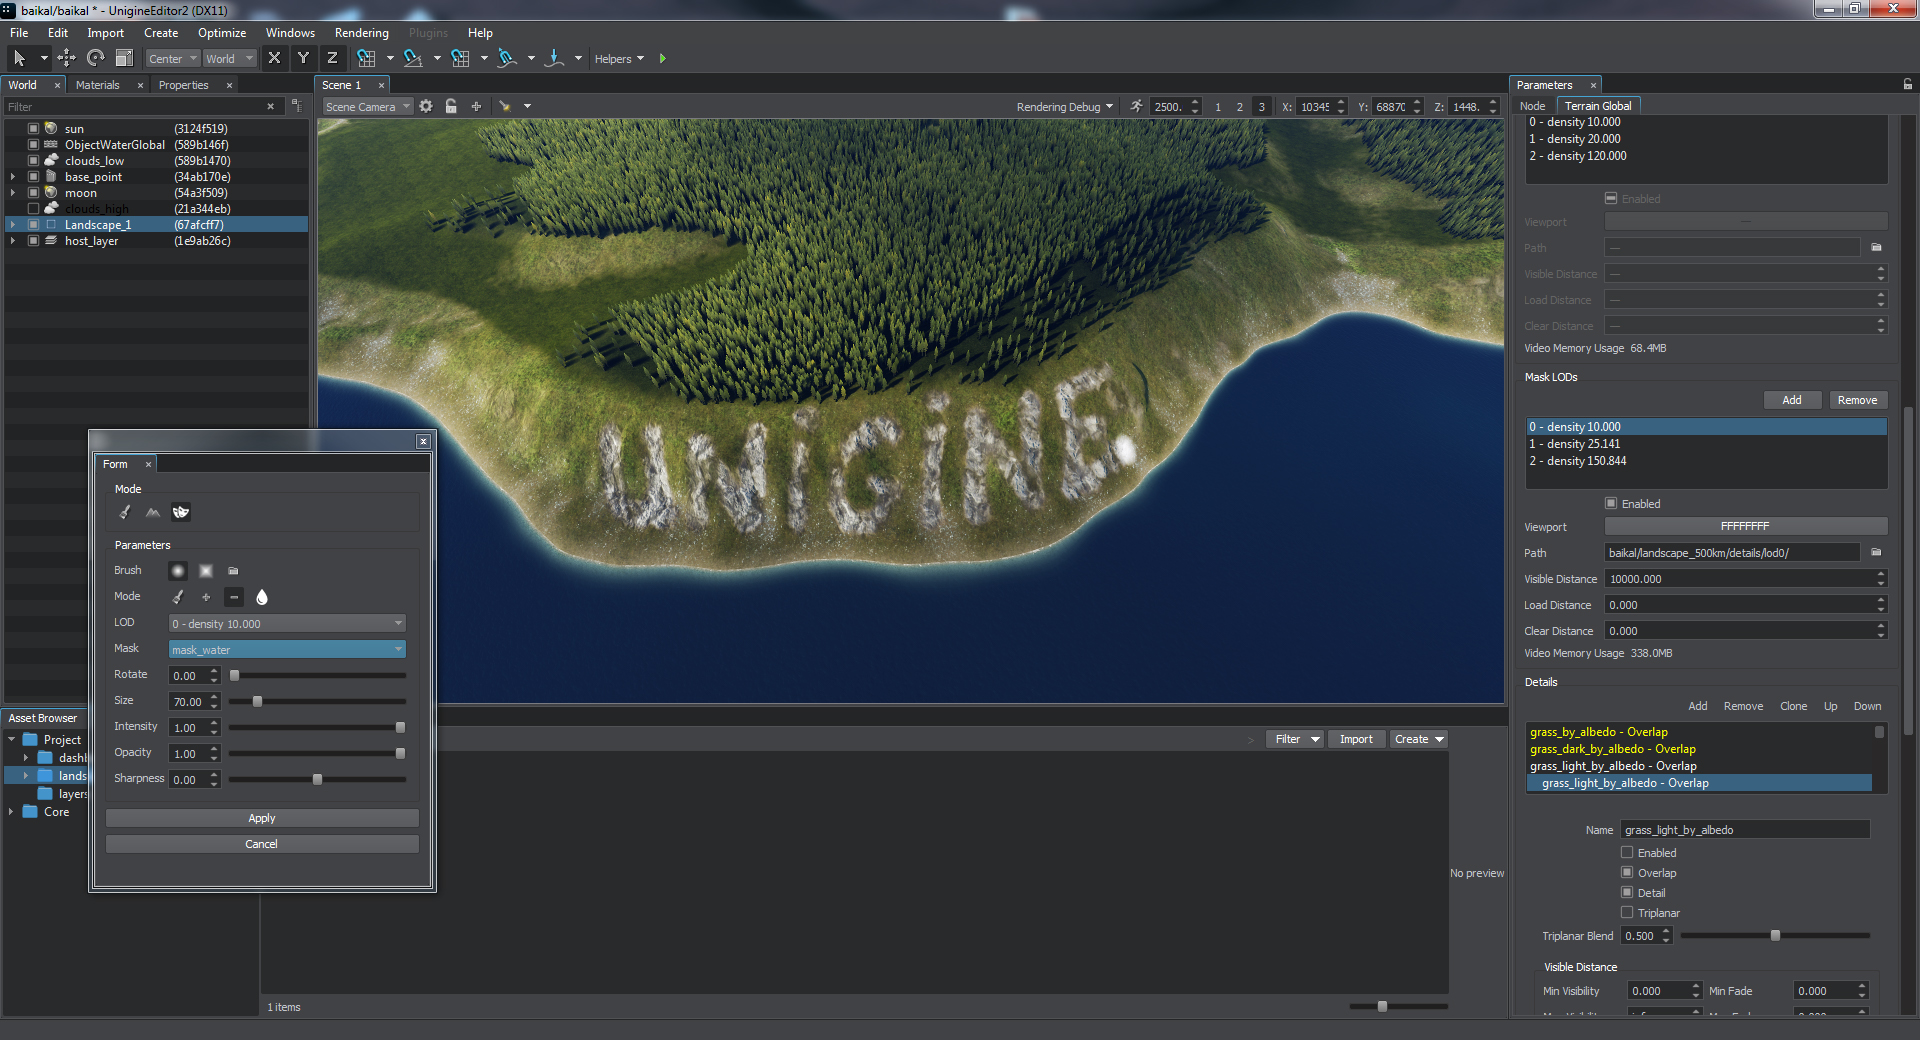Switch to the Properties tab
This screenshot has width=1920, height=1040.
click(183, 85)
